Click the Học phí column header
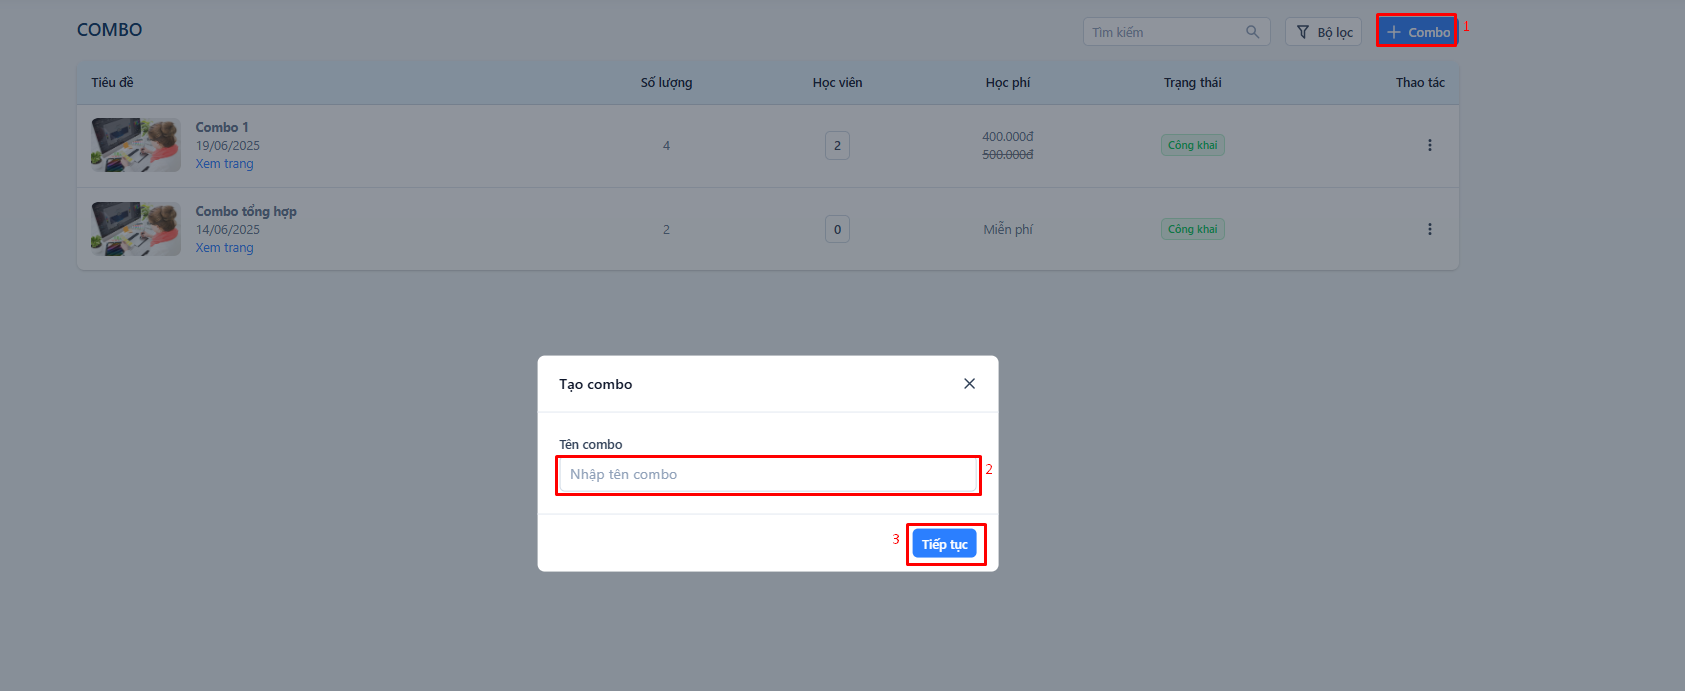The height and width of the screenshot is (691, 1685). click(x=1008, y=82)
